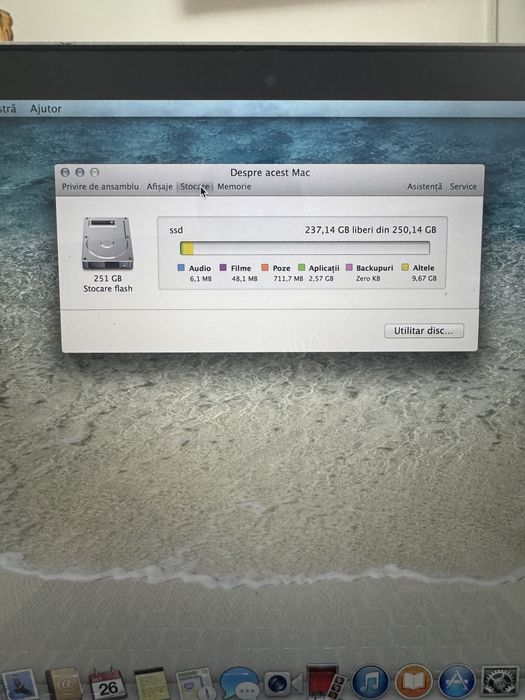
Task: Zoom the Despre acest Mac window
Action: tap(95, 172)
